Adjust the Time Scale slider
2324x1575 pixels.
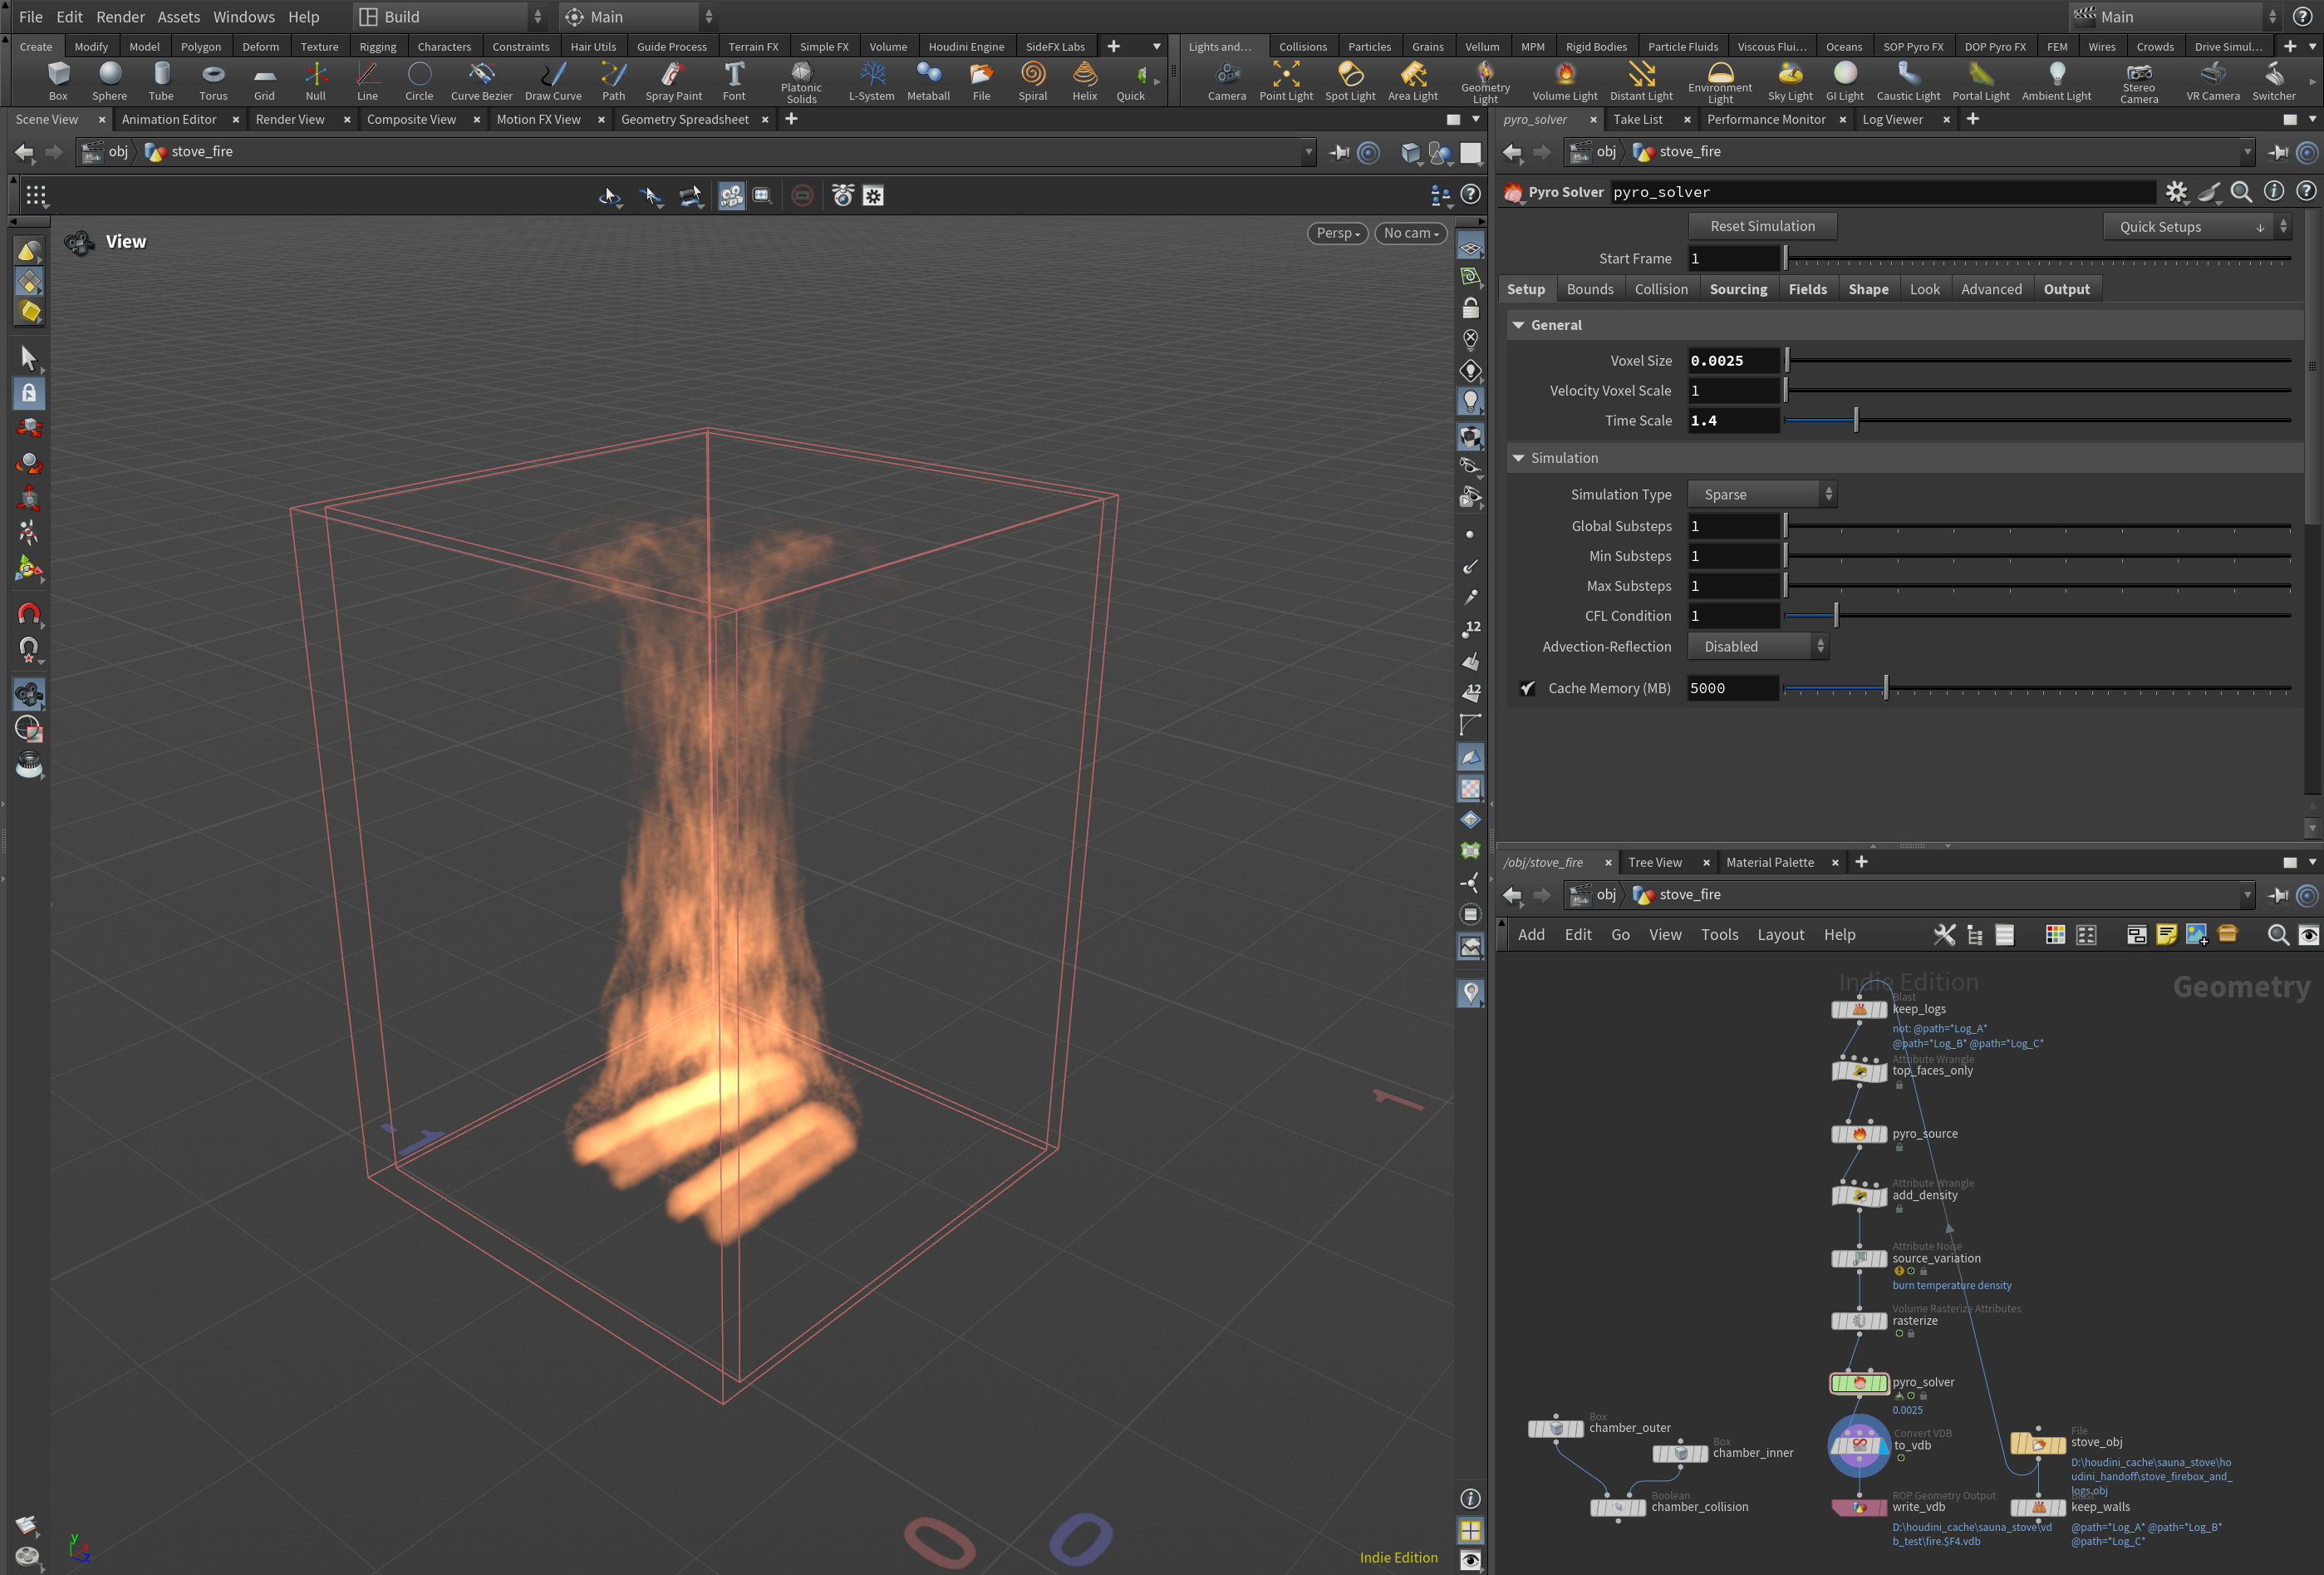[2037, 421]
